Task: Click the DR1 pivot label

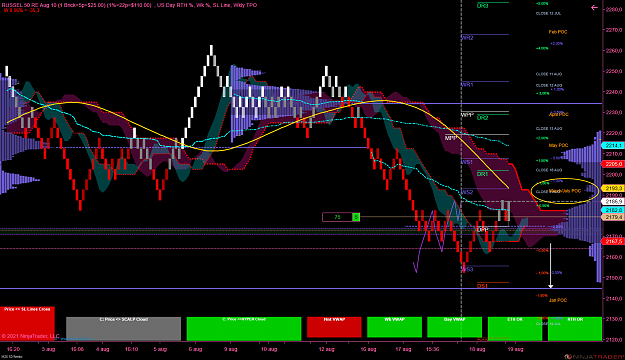Action: [482, 174]
